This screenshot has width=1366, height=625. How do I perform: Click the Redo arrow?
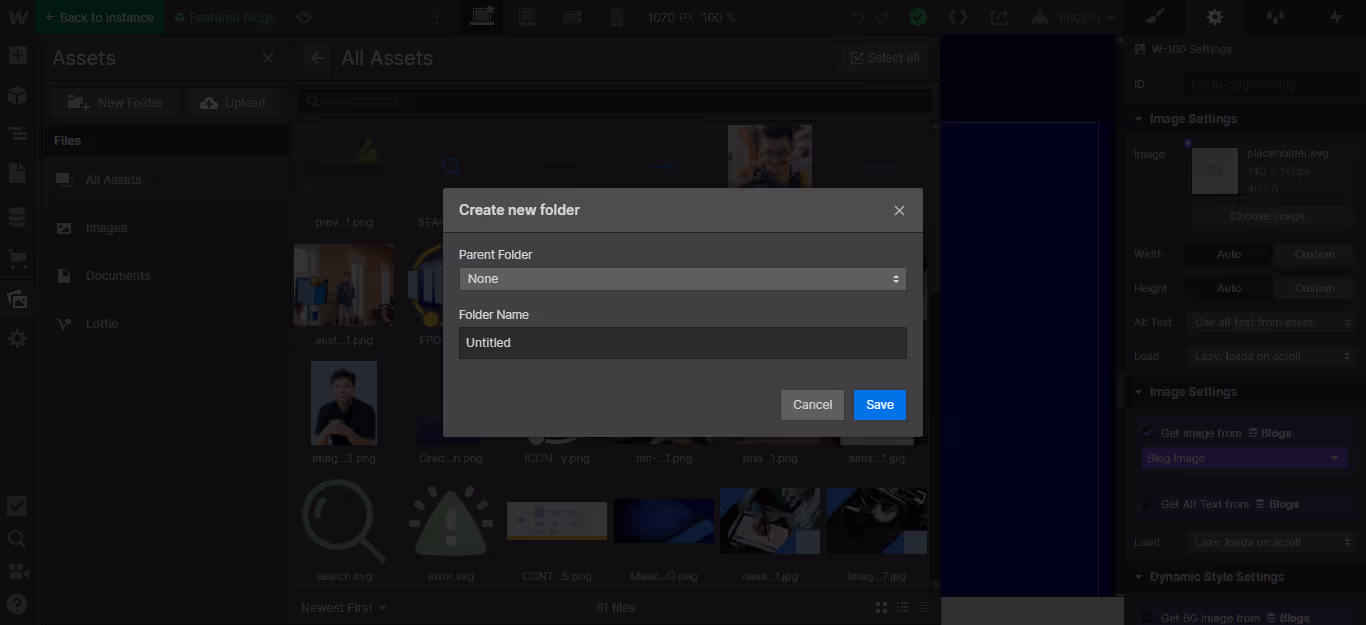[882, 17]
